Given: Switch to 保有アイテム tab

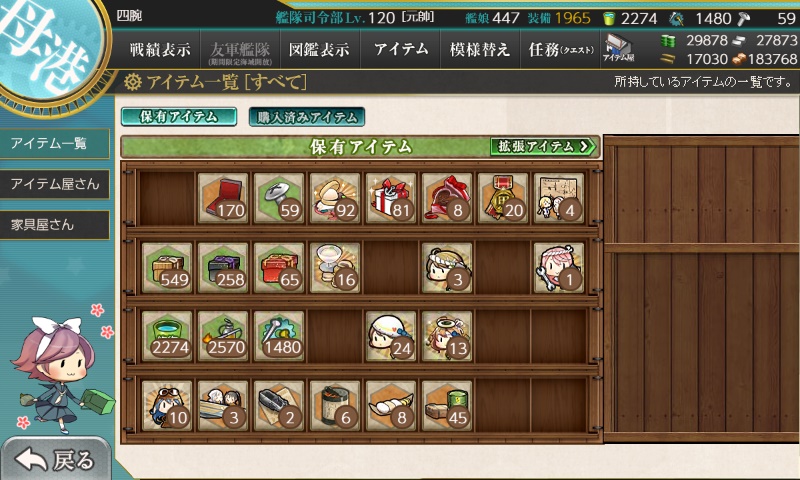Looking at the screenshot, I should pos(179,116).
